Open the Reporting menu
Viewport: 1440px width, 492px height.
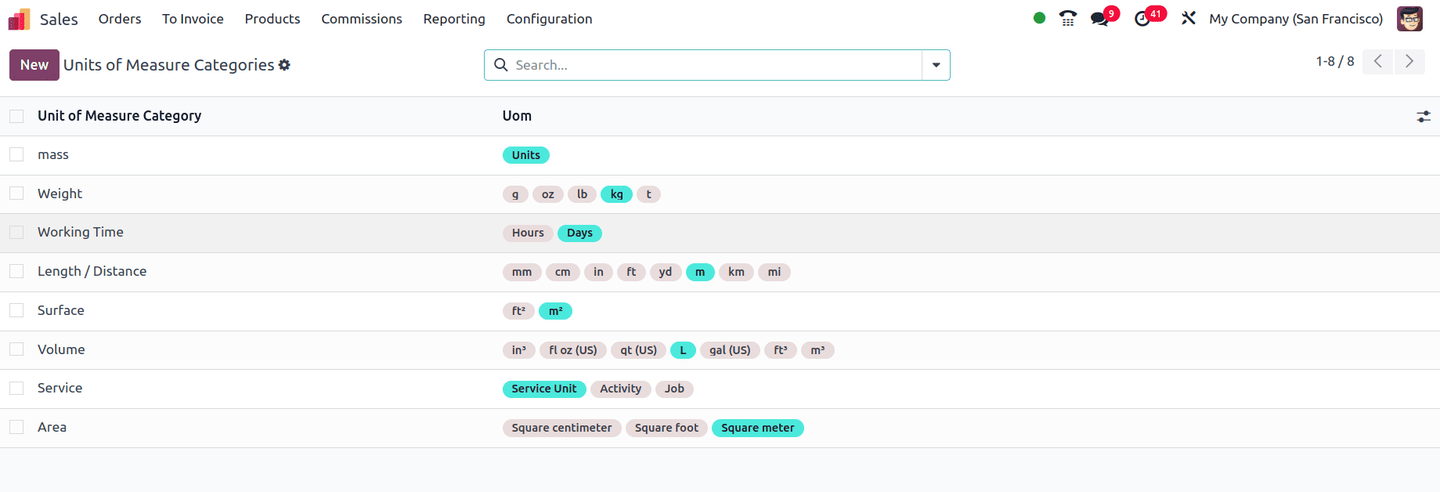coord(454,19)
